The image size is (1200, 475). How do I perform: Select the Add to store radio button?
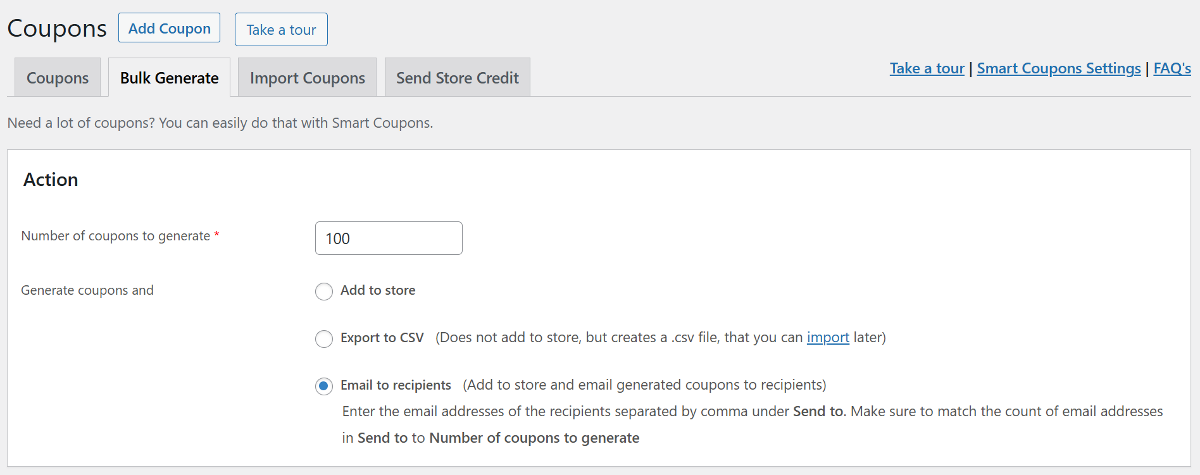point(324,291)
